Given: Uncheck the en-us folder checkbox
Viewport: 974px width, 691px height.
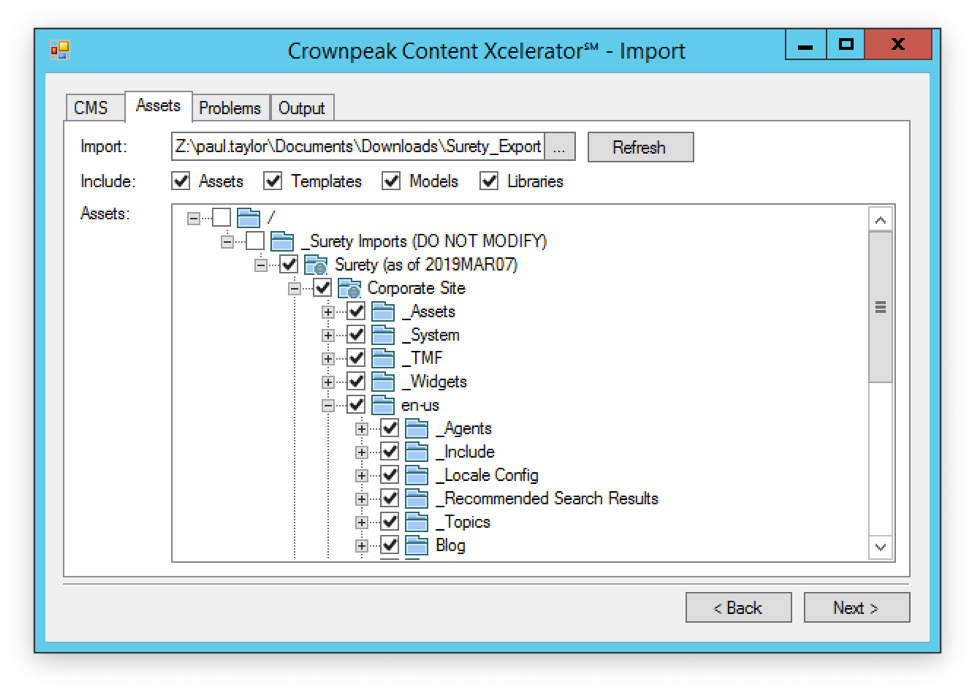Looking at the screenshot, I should tap(355, 405).
